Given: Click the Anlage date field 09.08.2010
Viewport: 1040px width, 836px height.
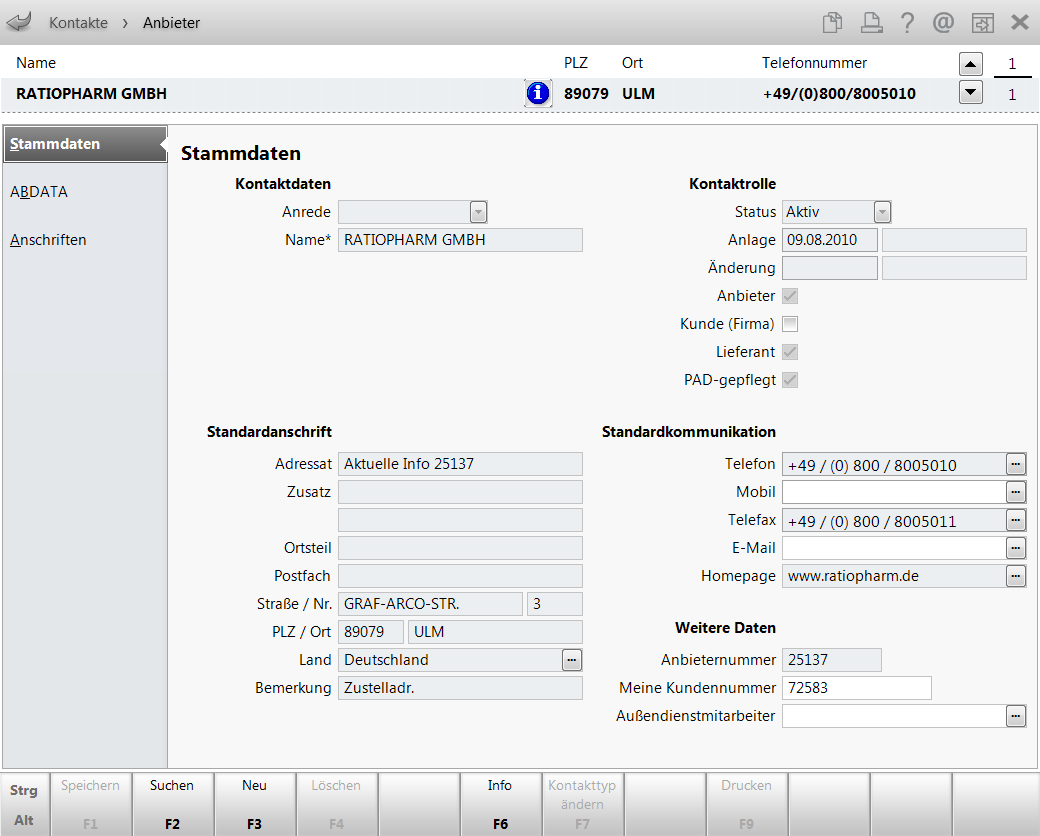Looking at the screenshot, I should [830, 240].
